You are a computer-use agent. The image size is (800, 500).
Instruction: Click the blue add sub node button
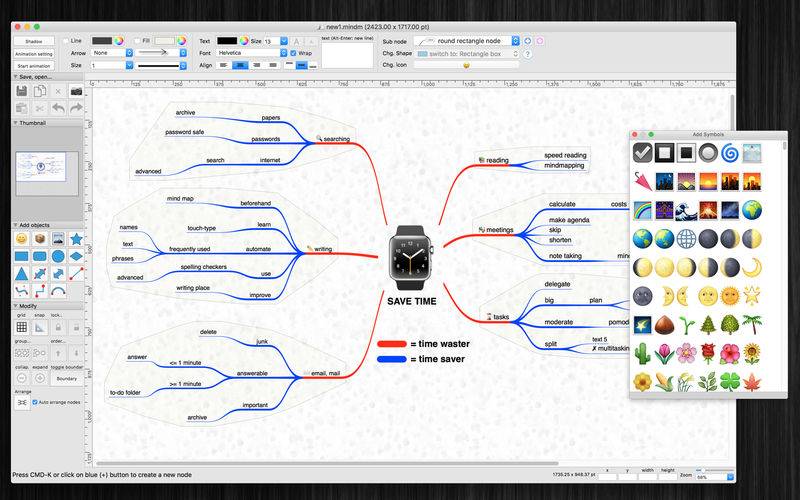point(528,41)
